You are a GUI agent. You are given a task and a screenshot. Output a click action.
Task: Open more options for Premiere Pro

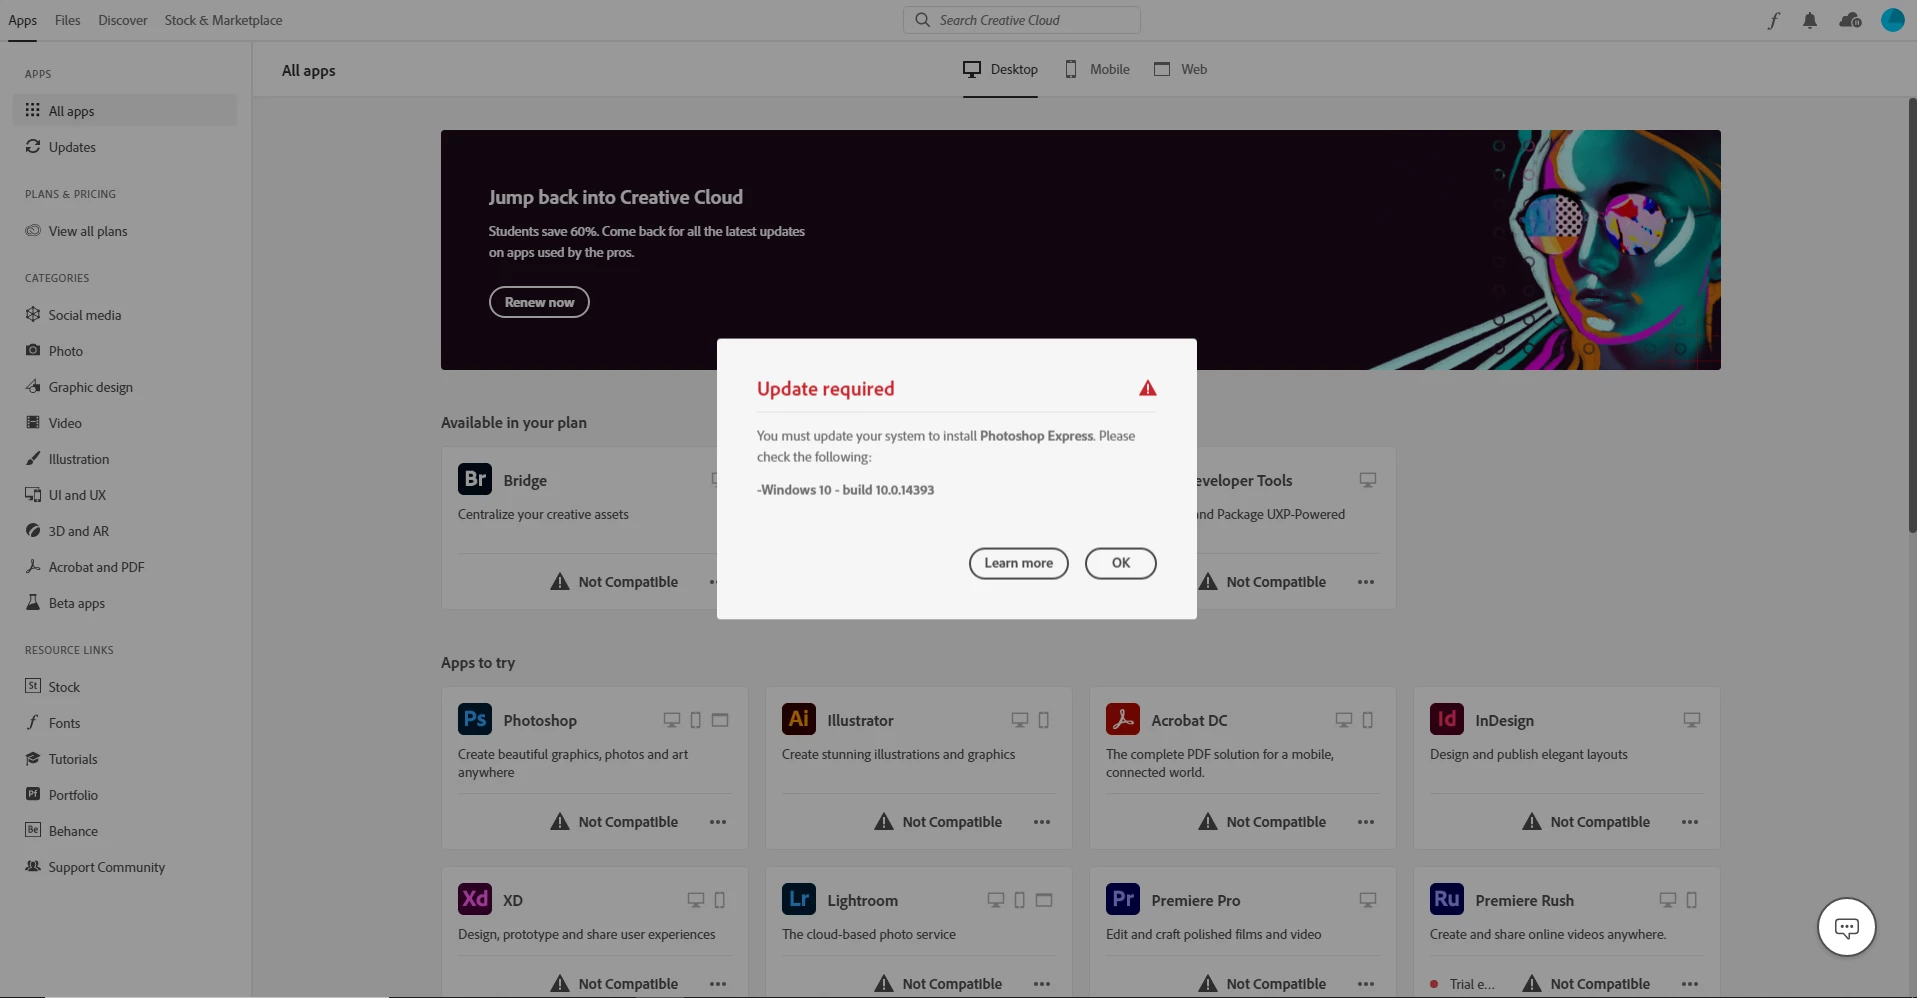tap(1366, 984)
